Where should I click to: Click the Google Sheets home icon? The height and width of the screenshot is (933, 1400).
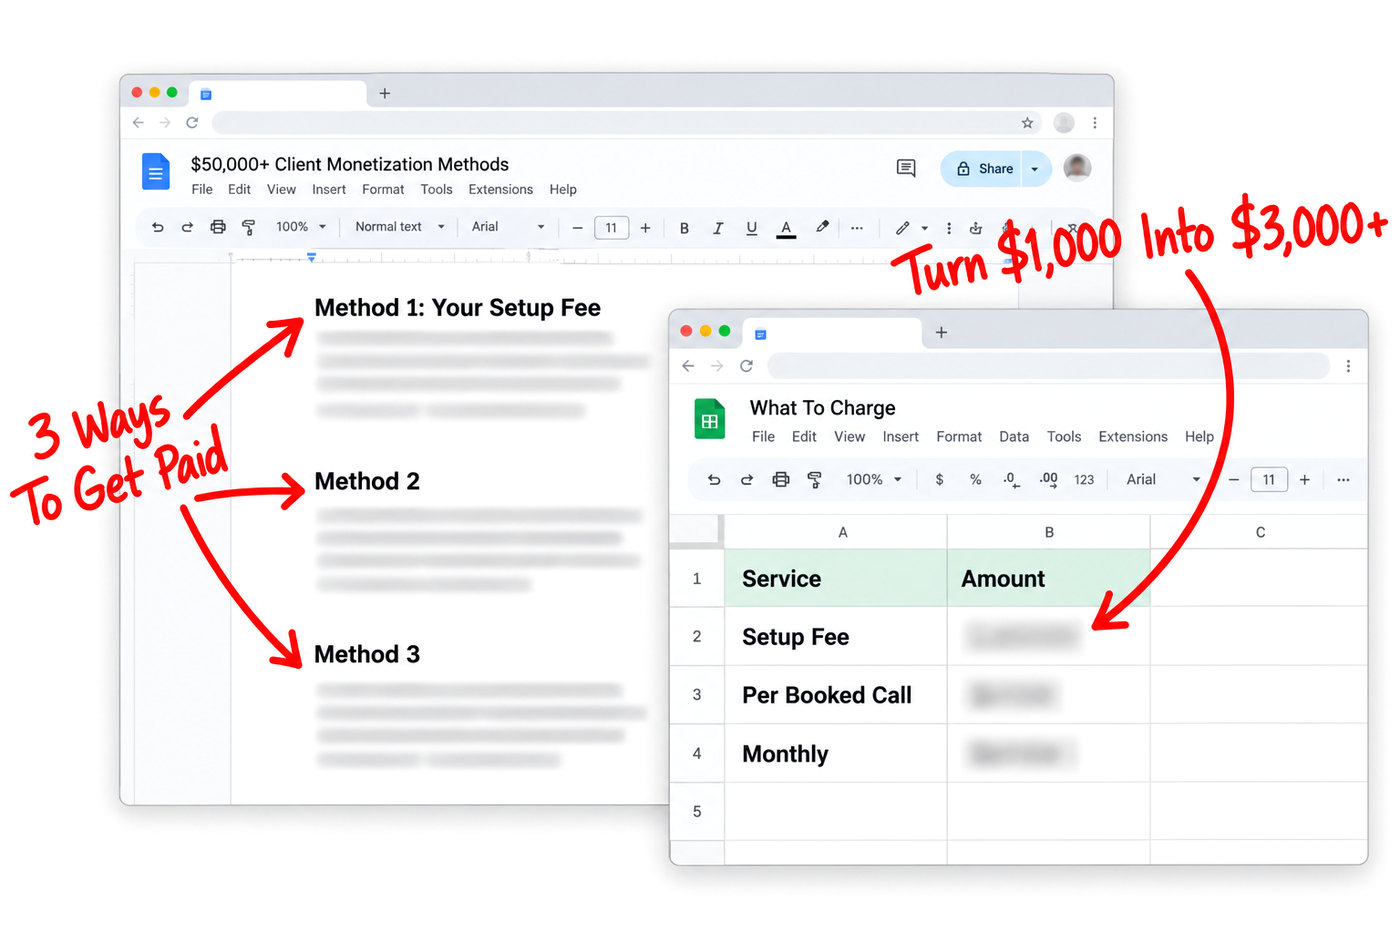click(x=709, y=420)
